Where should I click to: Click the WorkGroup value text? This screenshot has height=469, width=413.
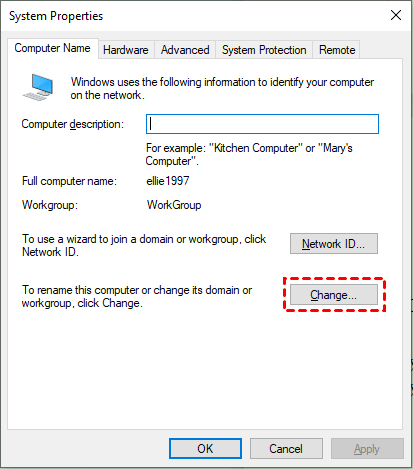174,205
